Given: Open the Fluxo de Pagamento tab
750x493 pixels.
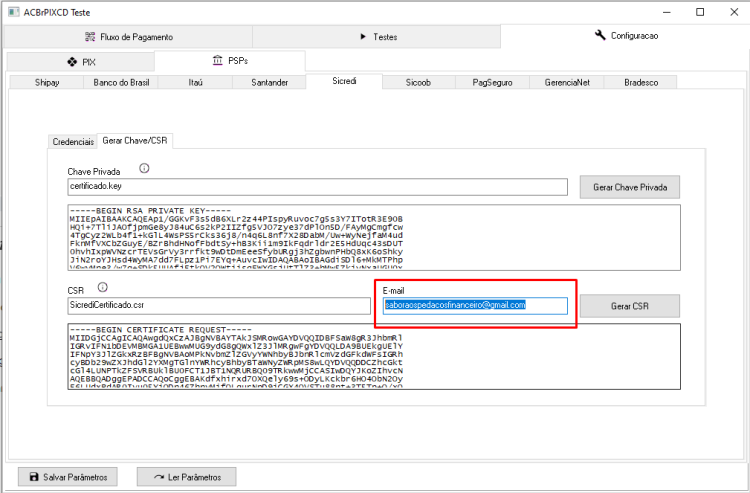Looking at the screenshot, I should (x=128, y=37).
